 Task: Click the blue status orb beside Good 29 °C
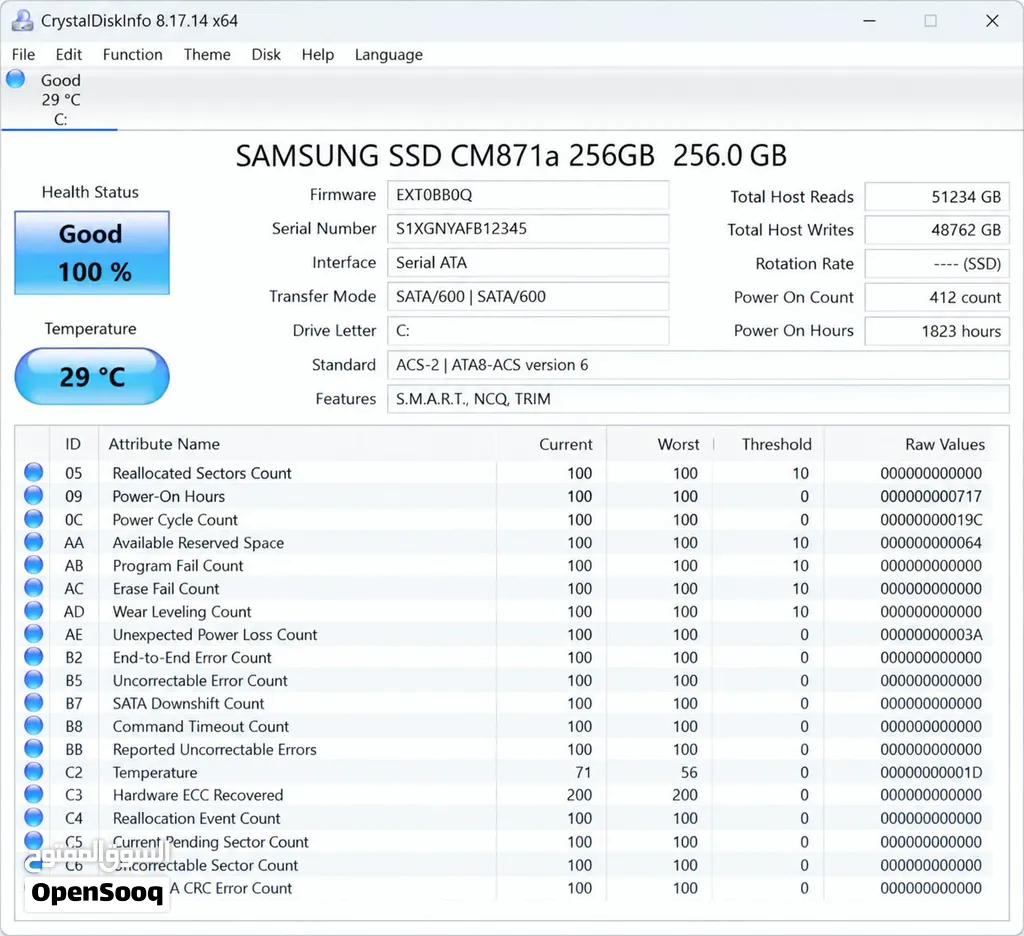pos(16,79)
